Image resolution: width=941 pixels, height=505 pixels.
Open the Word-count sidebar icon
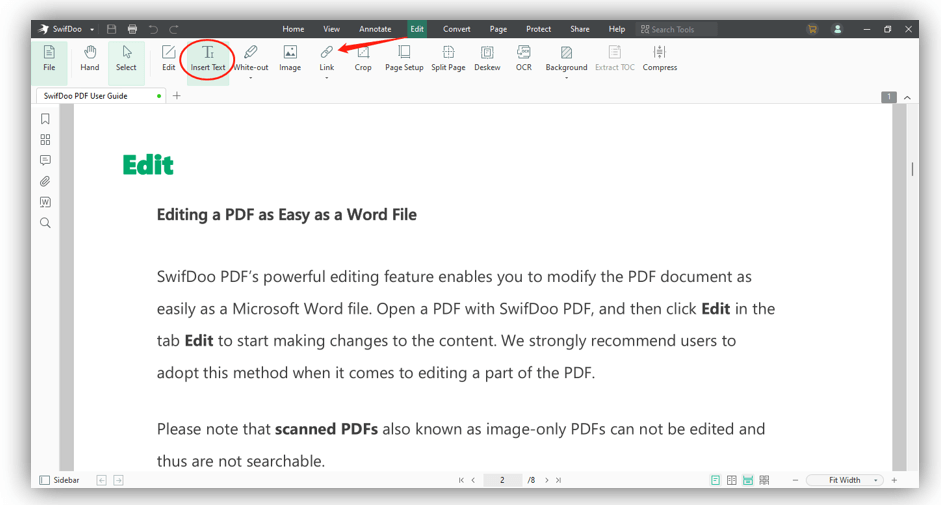pos(45,202)
